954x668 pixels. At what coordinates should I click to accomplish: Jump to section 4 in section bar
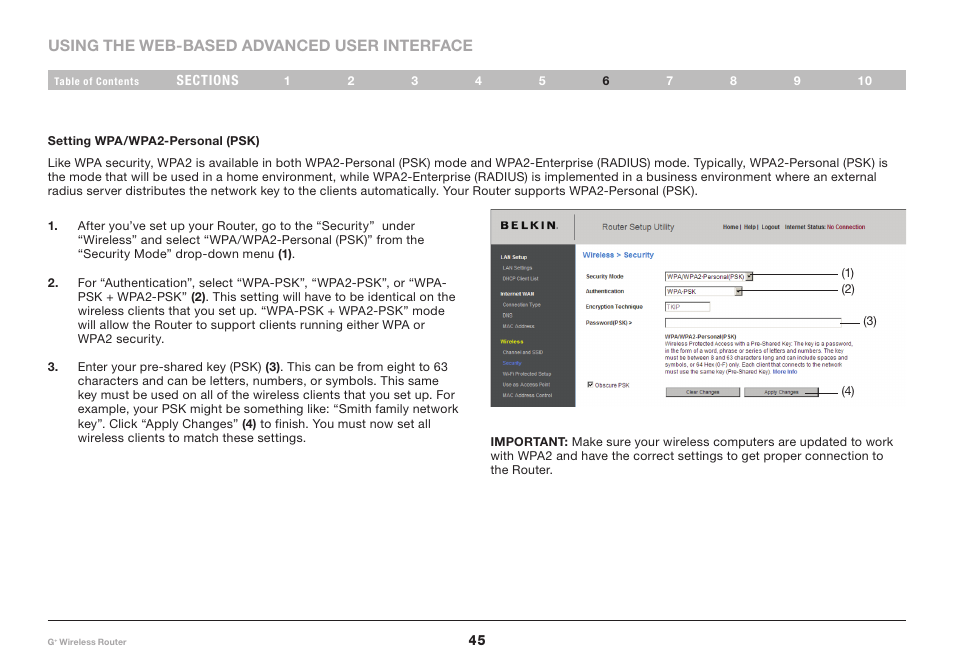(478, 81)
